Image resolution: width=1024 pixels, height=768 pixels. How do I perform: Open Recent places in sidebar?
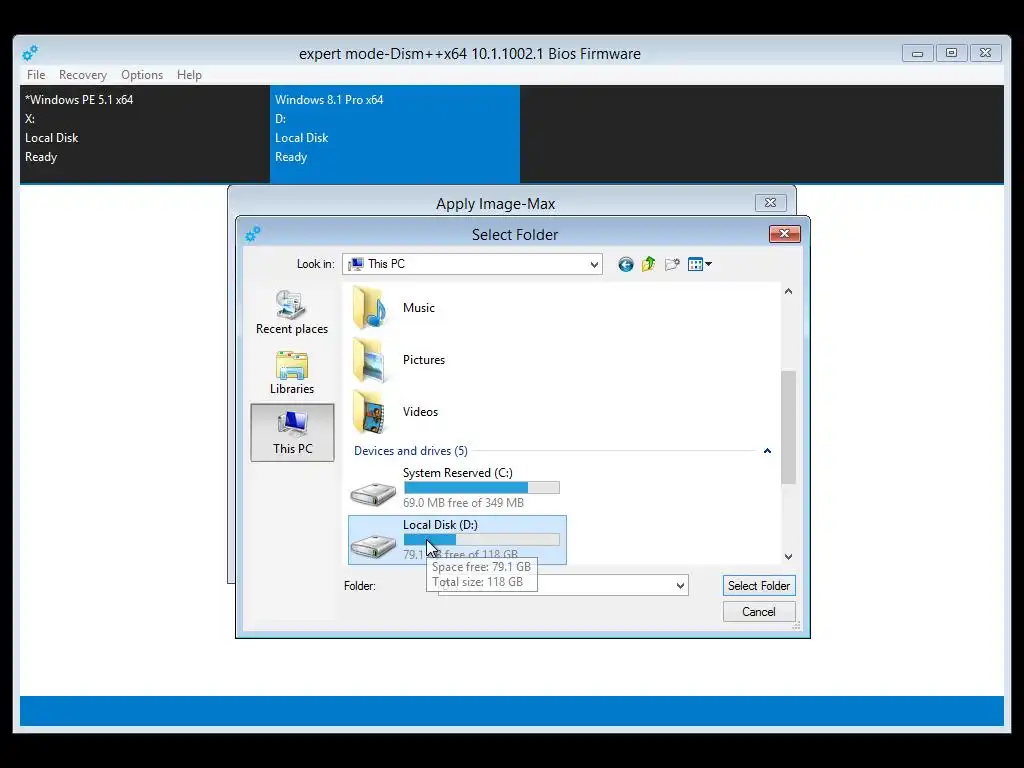tap(292, 313)
